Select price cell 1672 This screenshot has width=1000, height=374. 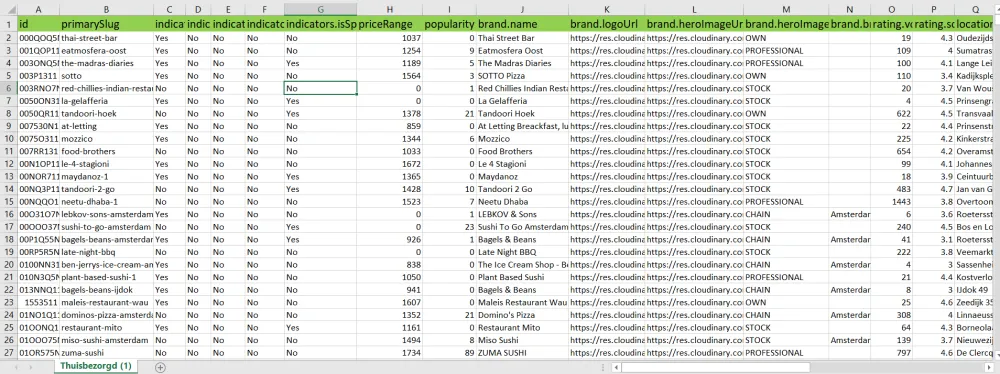[x=390, y=164]
